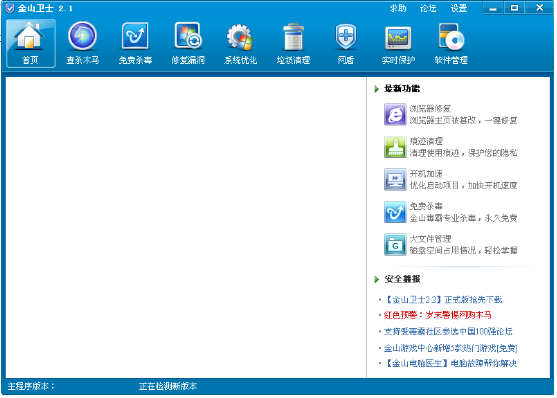Viewport: 557px width, 398px height.
Task: Click the 正在检测新版本 status text
Action: coord(168,386)
